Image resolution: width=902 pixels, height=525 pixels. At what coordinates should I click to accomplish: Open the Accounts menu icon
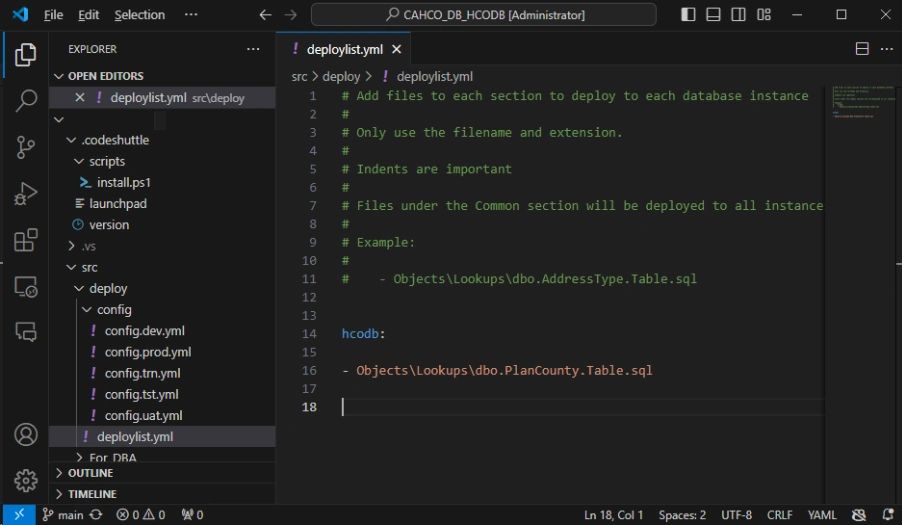point(26,435)
